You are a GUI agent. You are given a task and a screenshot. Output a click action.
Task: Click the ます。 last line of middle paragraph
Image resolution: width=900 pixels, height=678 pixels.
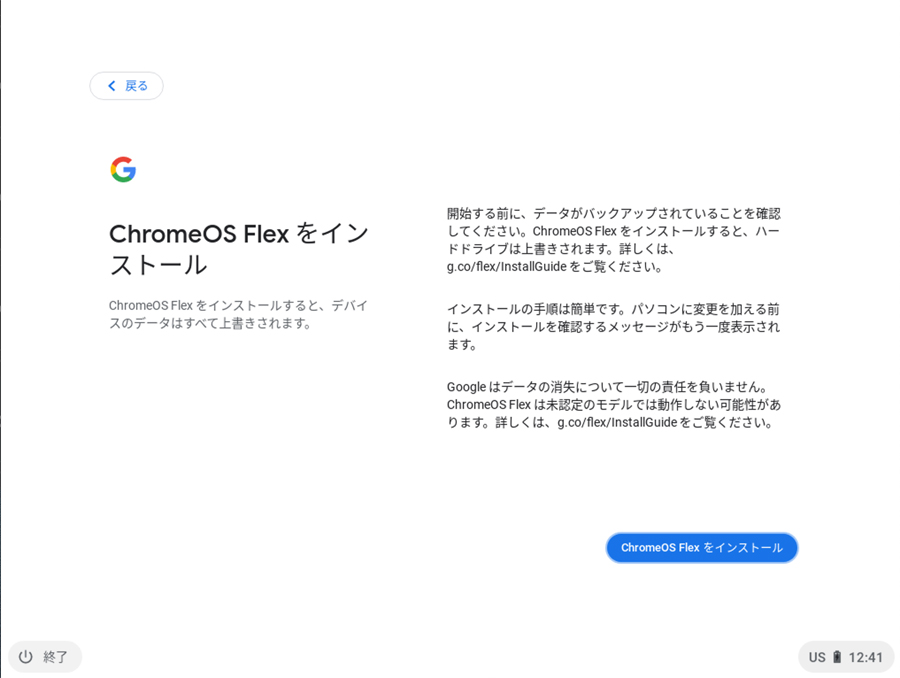[x=462, y=344]
